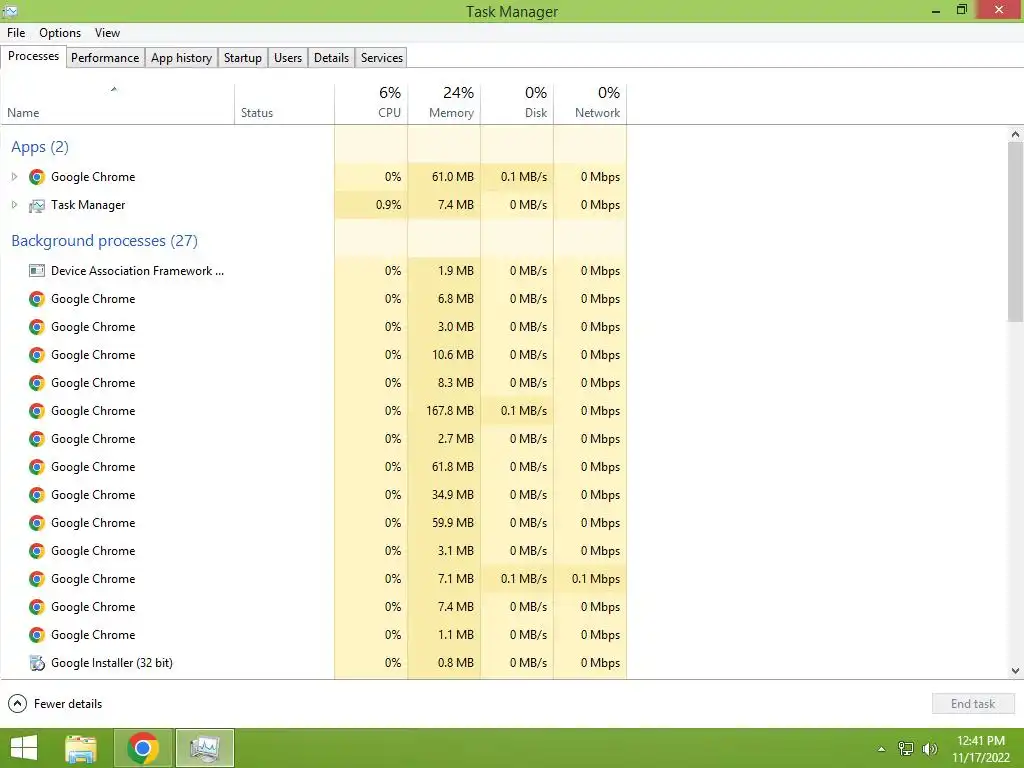
Task: Click the Task Manager taskbar button
Action: tap(205, 748)
